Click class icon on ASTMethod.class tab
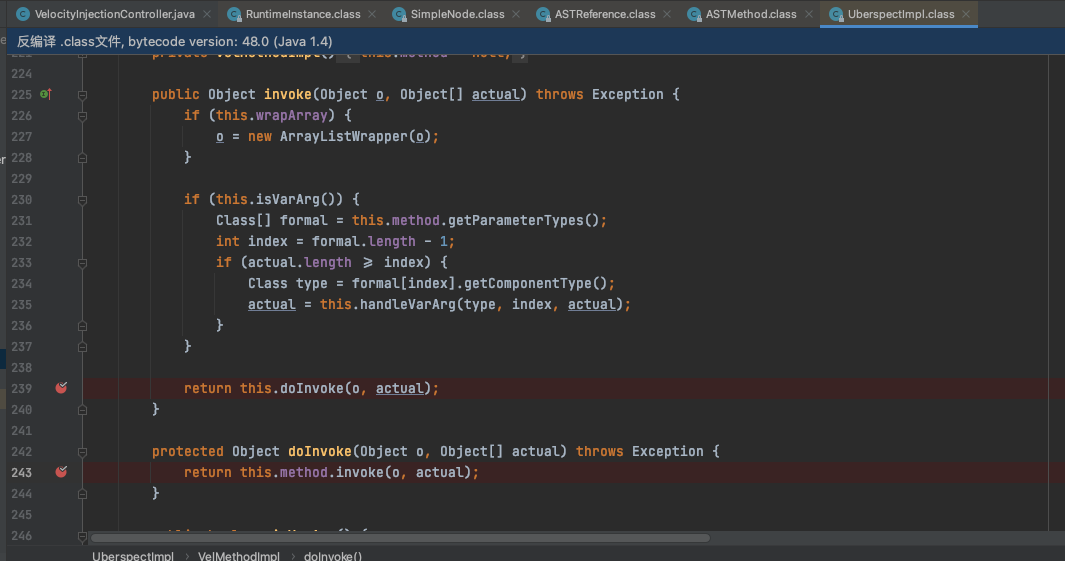The height and width of the screenshot is (561, 1065). 694,14
